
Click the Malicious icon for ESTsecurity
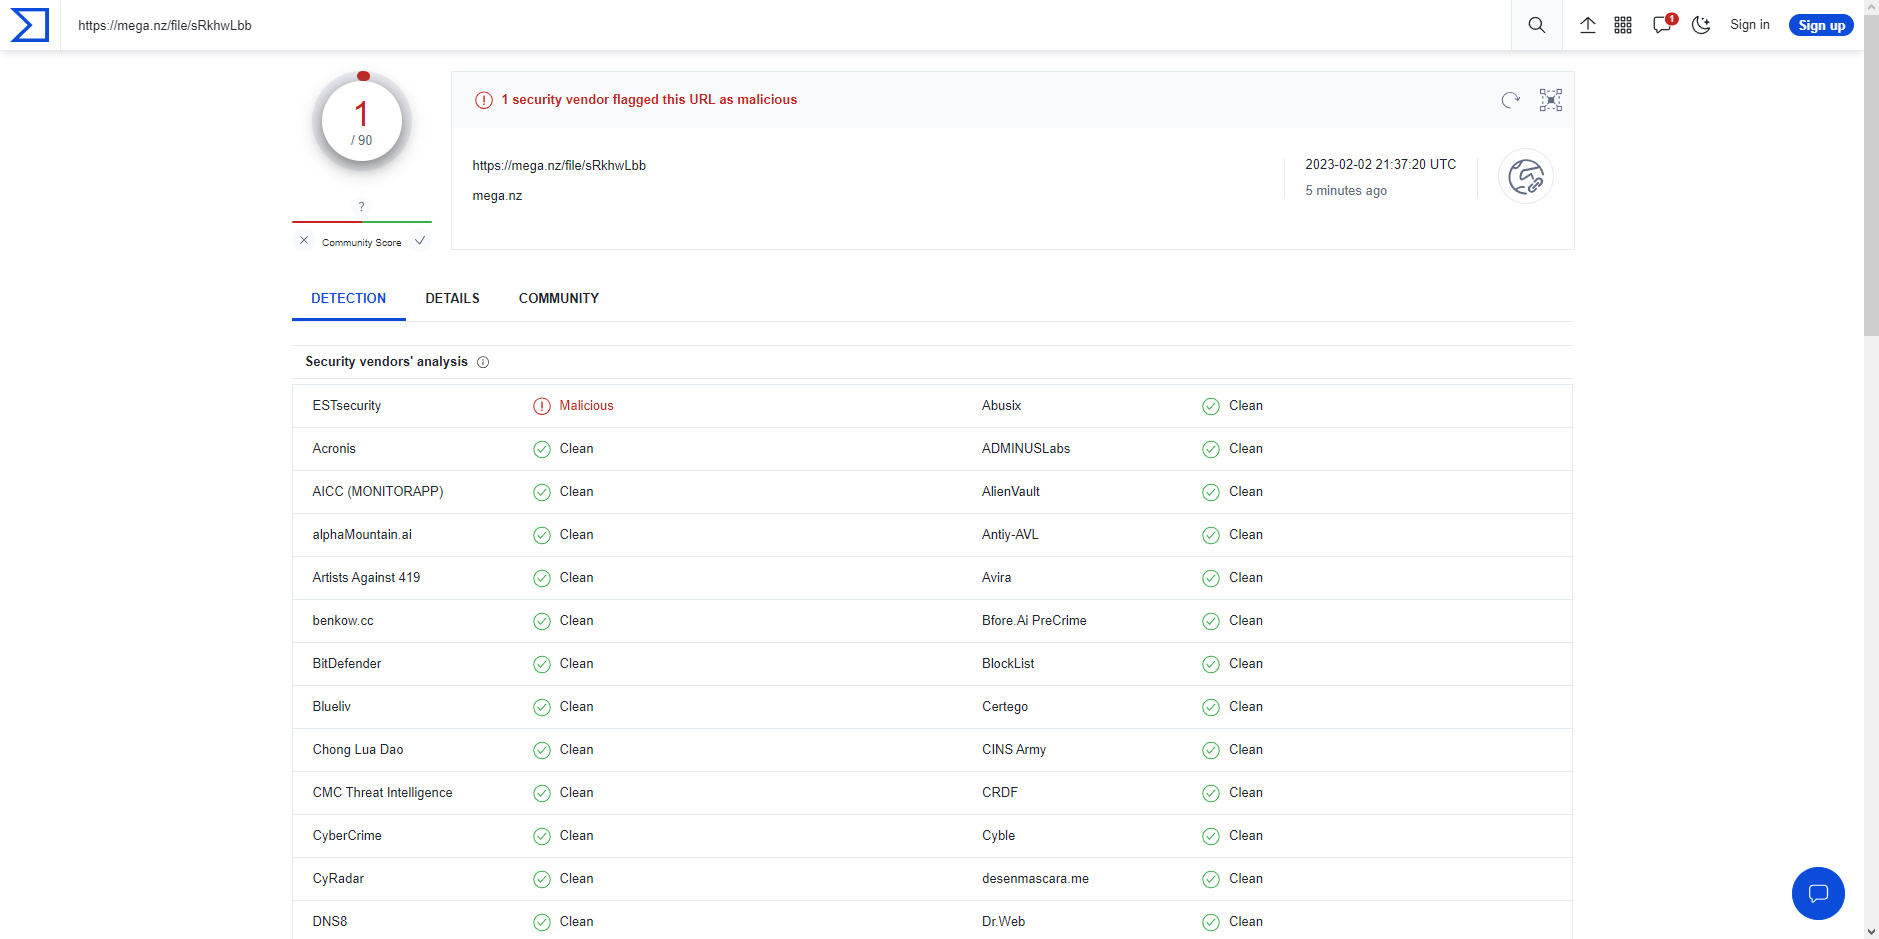542,406
